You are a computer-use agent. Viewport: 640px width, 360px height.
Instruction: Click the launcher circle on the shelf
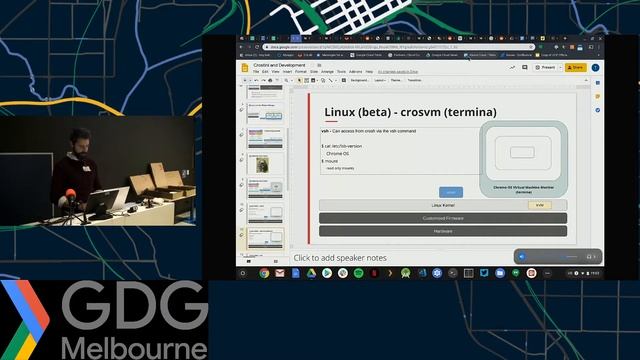pos(243,273)
